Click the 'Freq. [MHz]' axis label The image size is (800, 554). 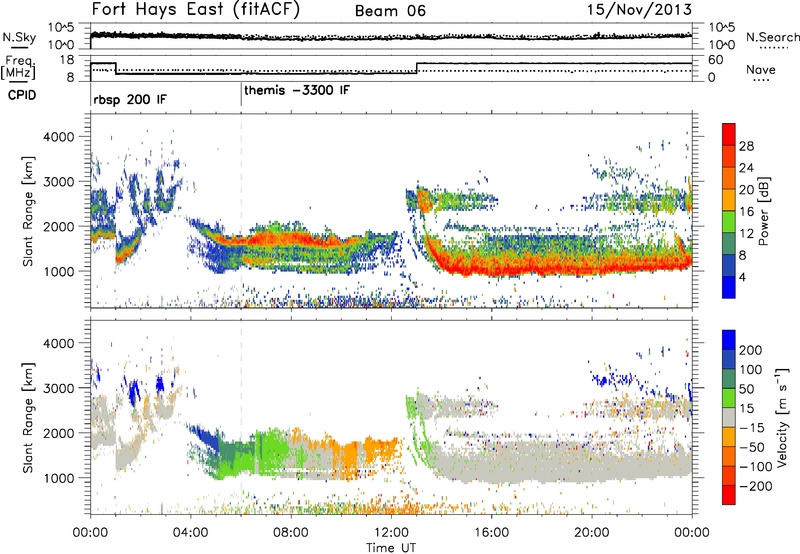coord(19,67)
